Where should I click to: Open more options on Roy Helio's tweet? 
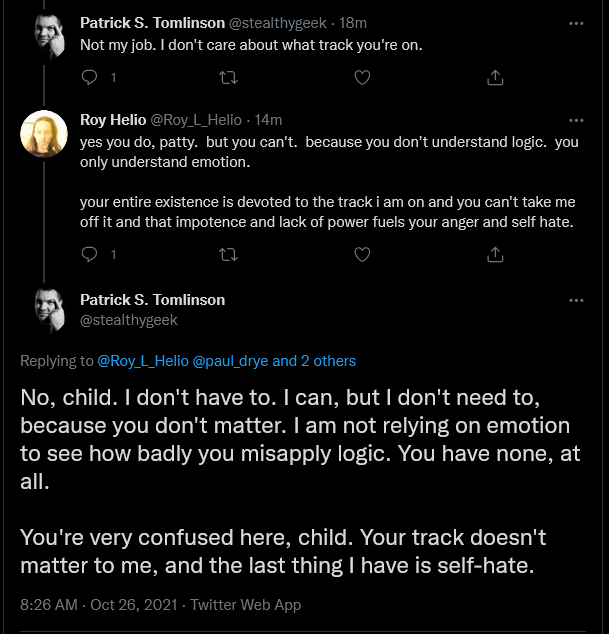pos(576,120)
